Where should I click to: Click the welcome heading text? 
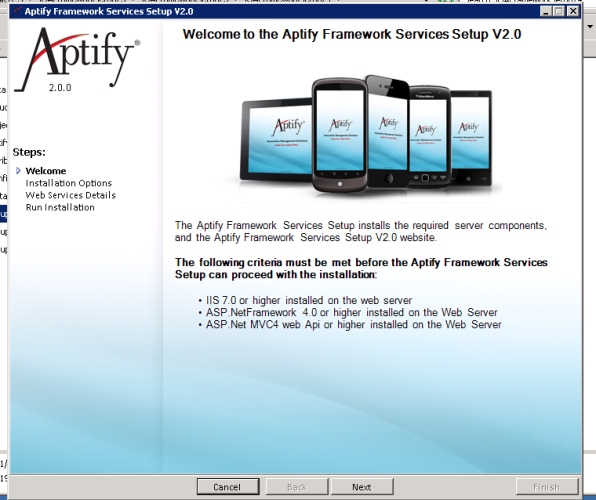tap(352, 34)
